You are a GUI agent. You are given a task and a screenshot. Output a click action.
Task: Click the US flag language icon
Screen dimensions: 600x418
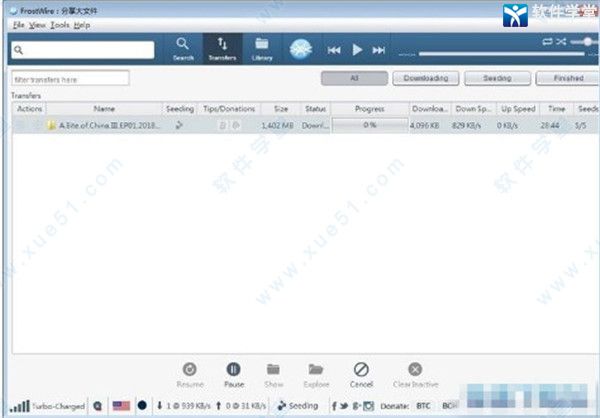point(123,406)
